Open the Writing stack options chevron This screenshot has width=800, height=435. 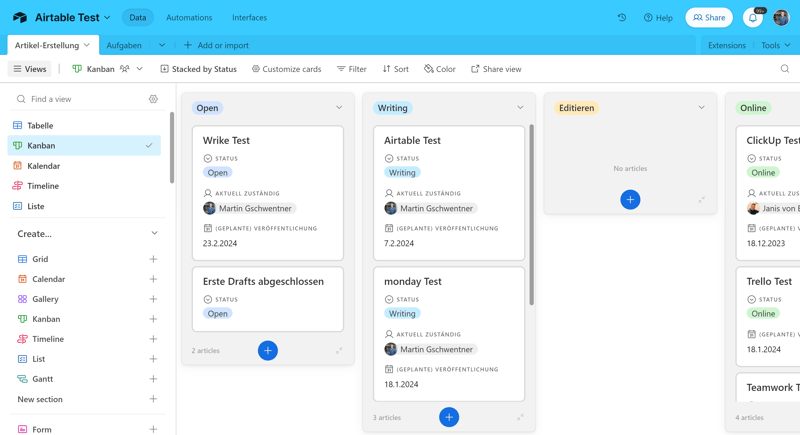520,108
